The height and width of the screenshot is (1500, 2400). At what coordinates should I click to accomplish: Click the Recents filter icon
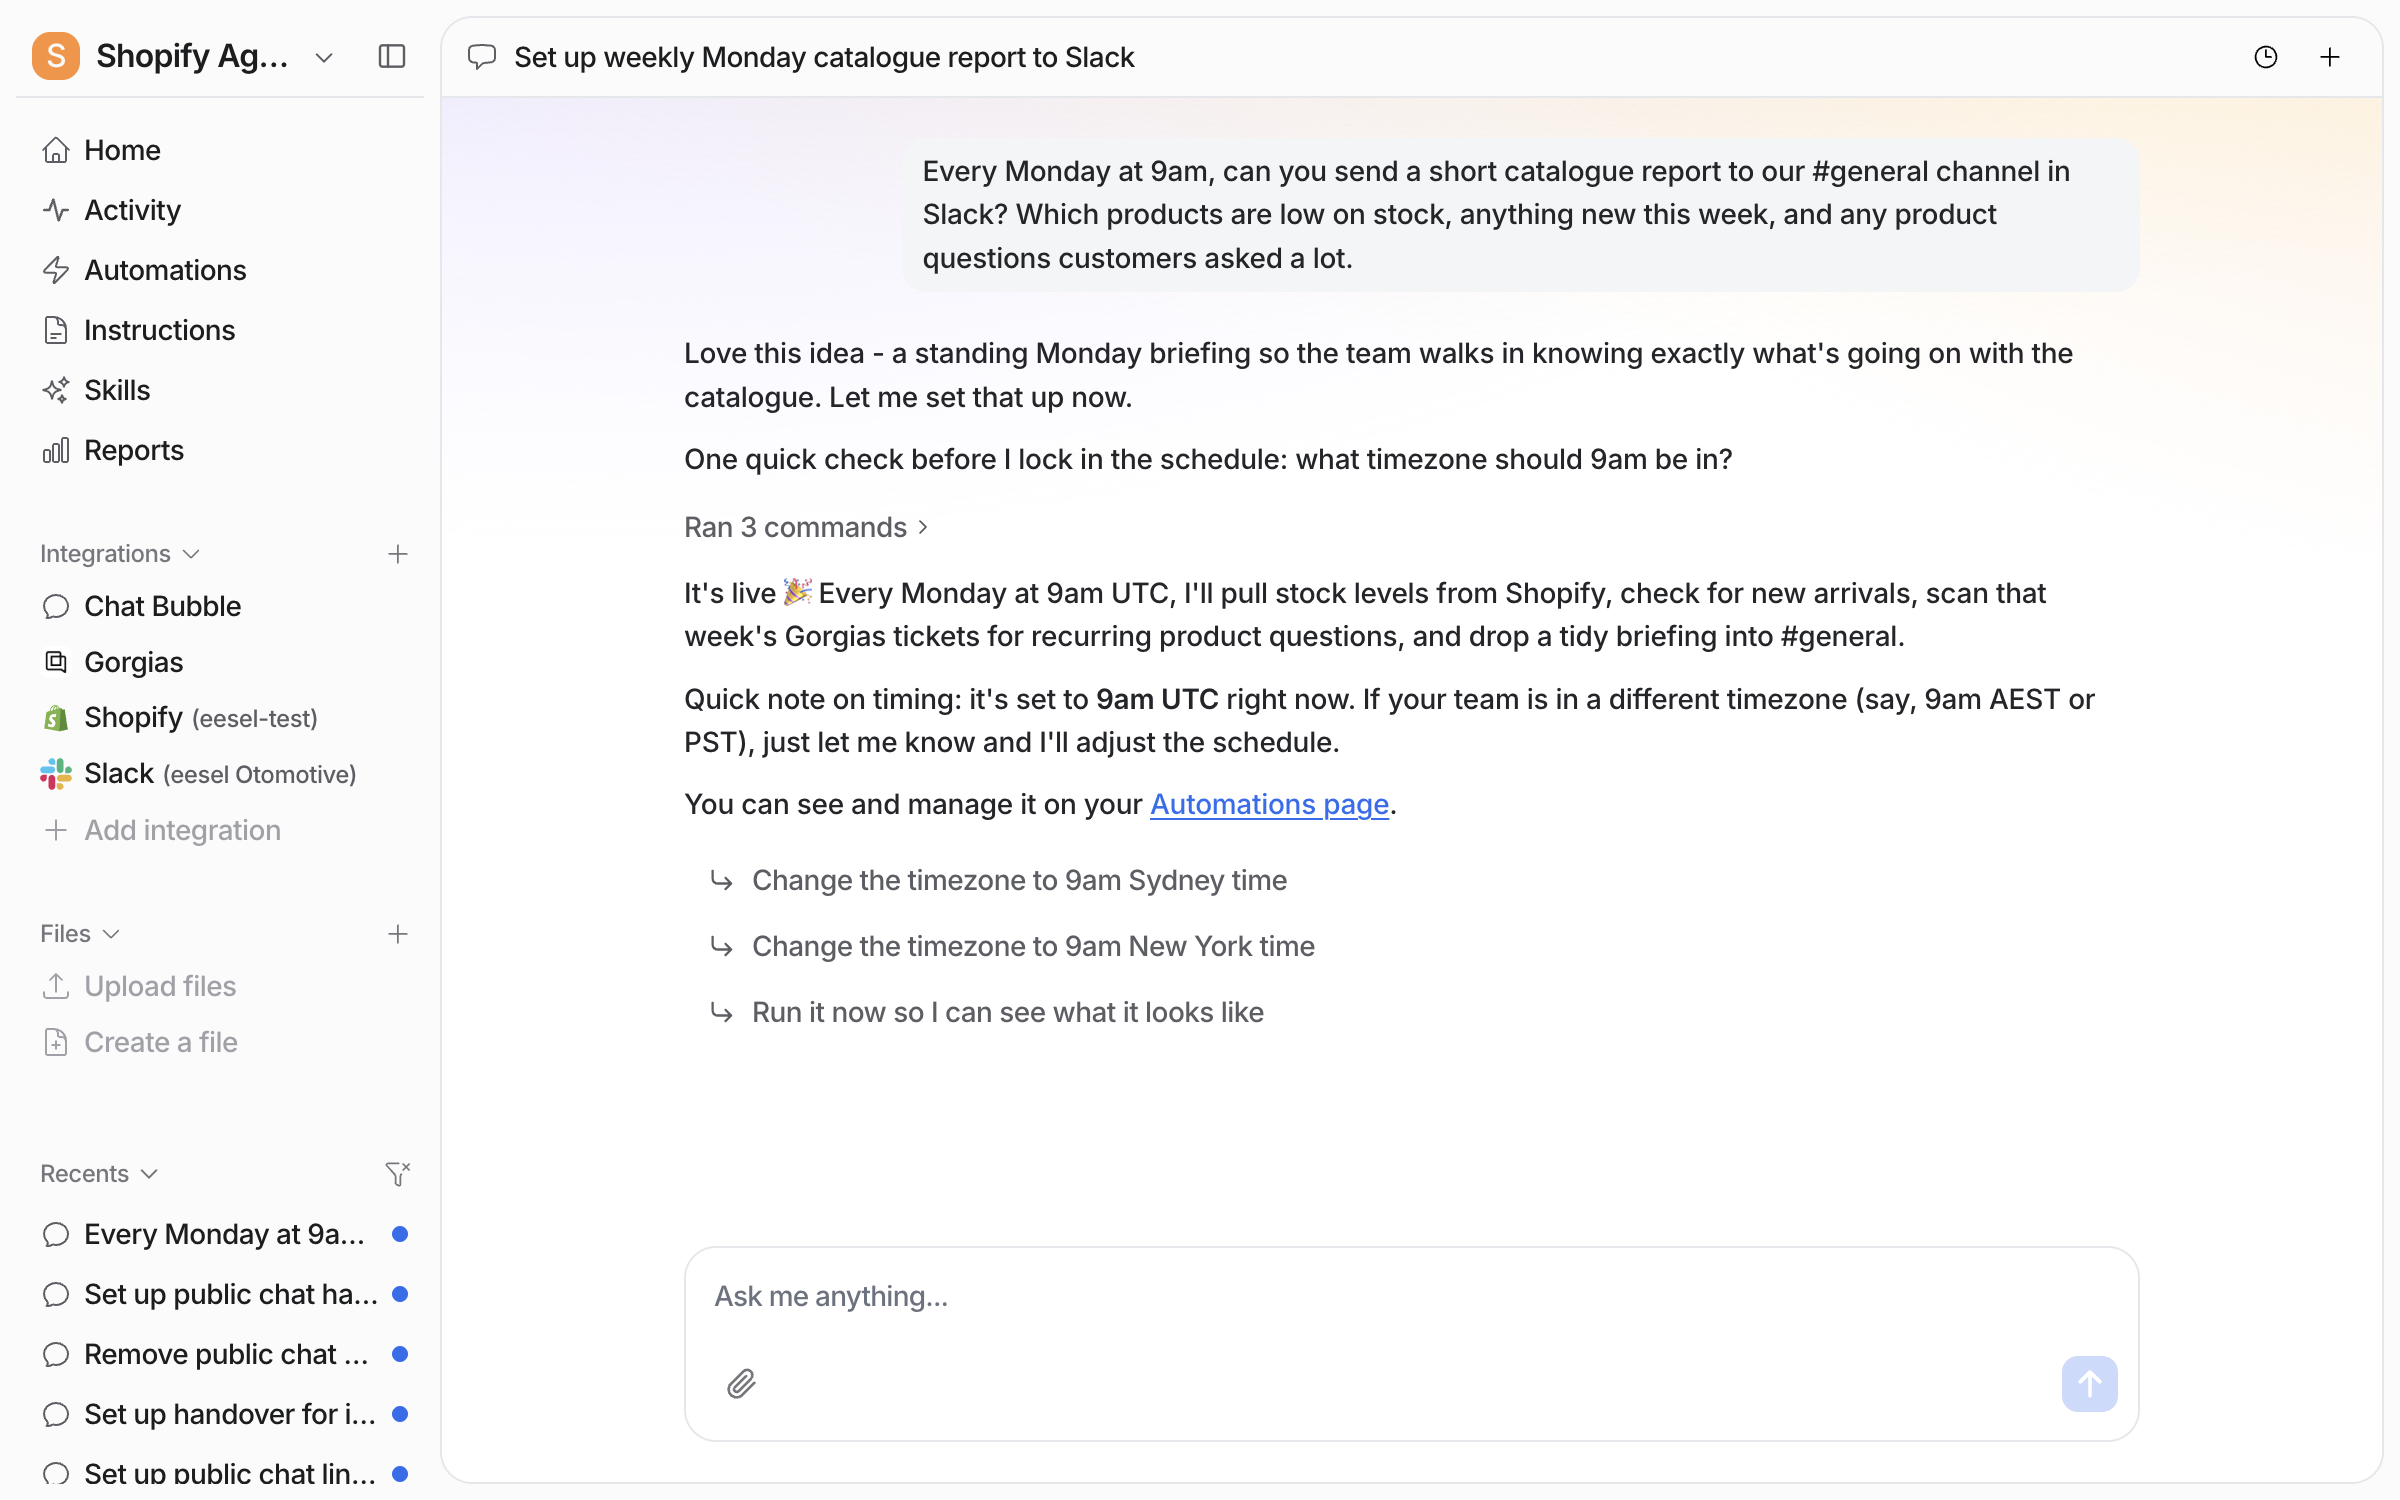pos(398,1173)
